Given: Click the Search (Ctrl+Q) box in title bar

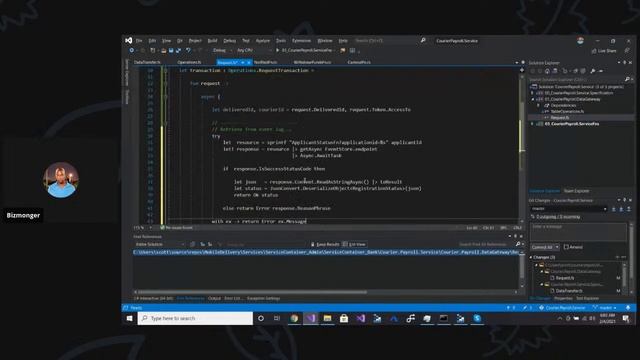Looking at the screenshot, I should pyautogui.click(x=390, y=40).
